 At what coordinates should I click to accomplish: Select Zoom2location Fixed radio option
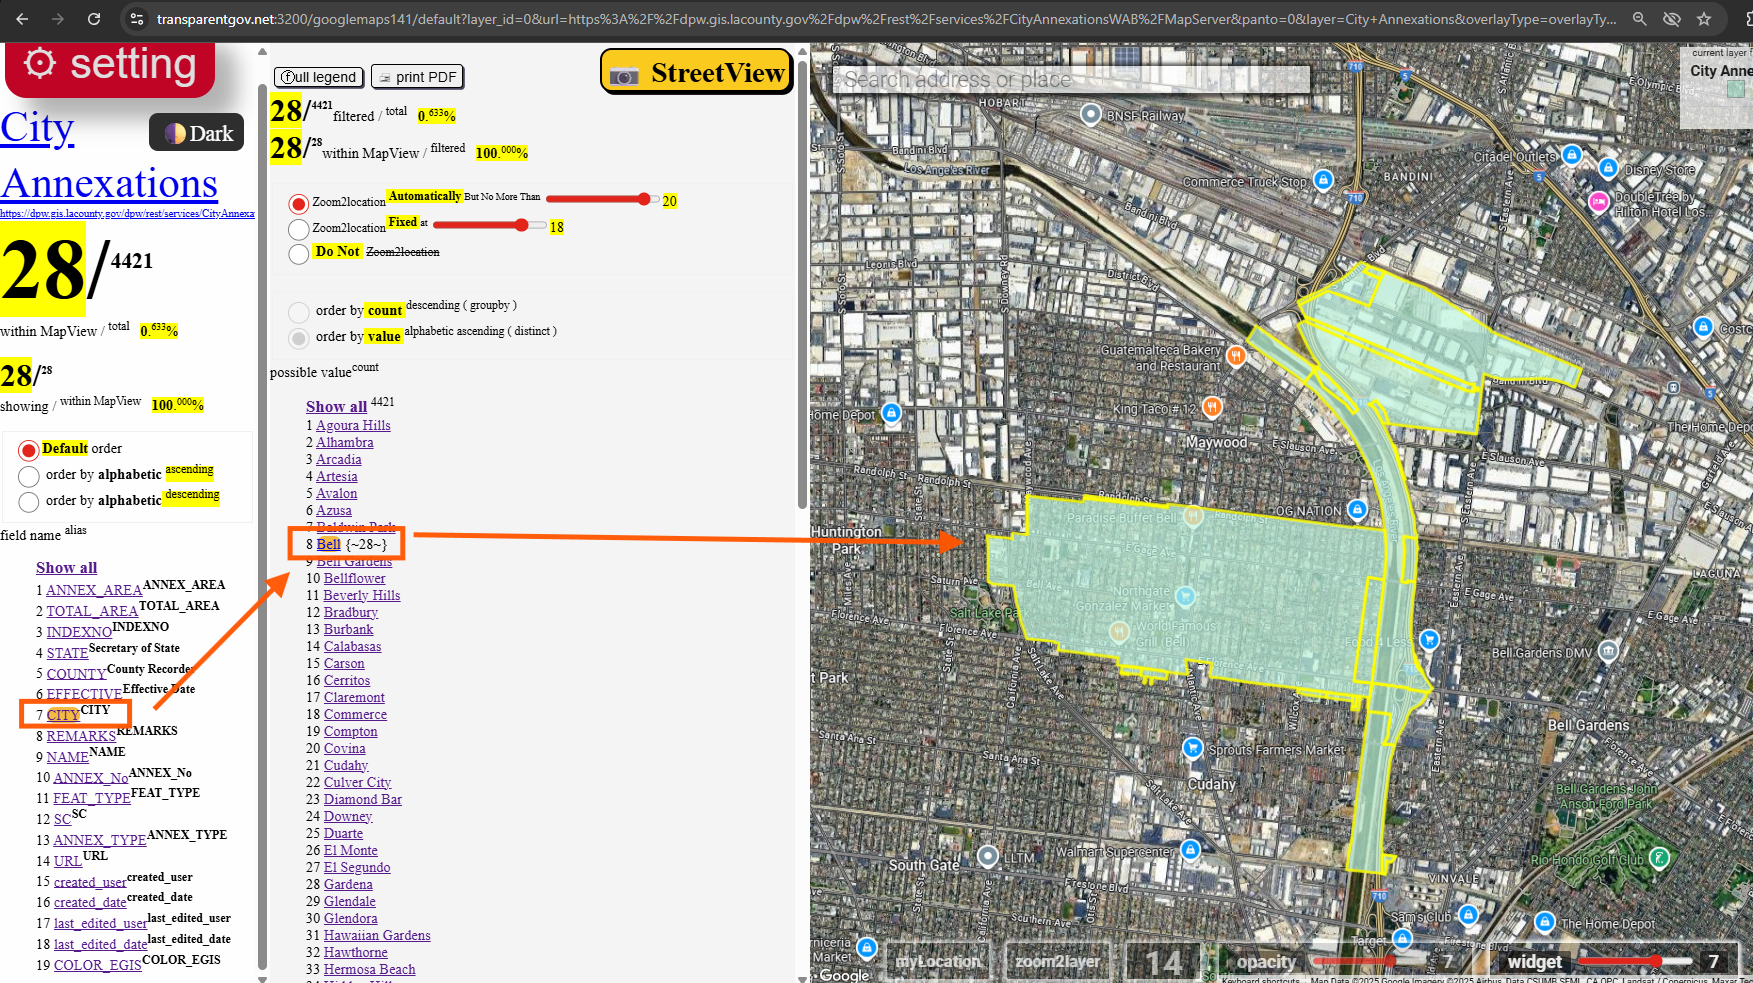[x=298, y=229]
